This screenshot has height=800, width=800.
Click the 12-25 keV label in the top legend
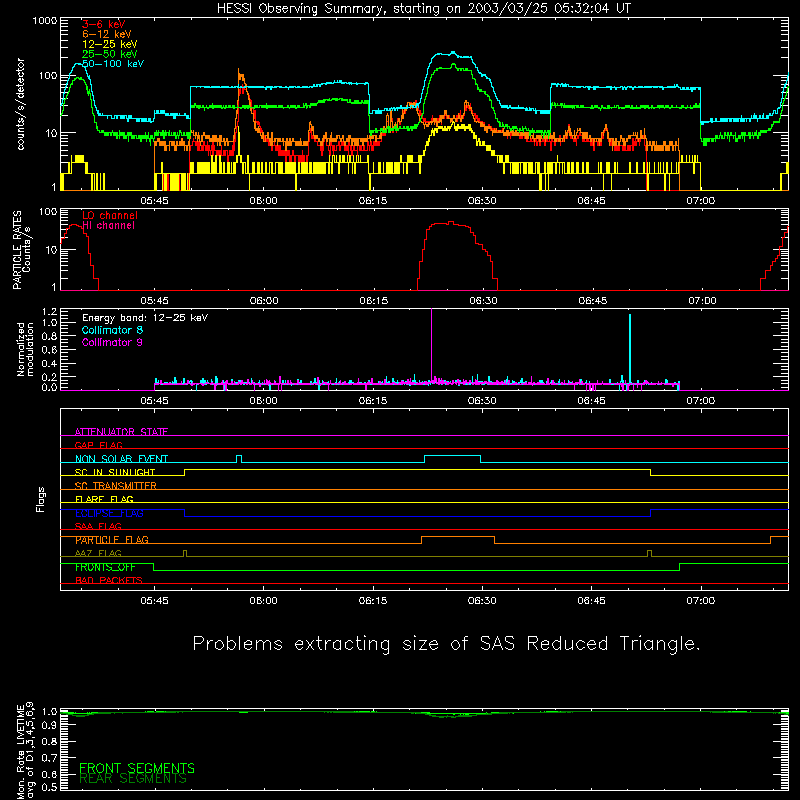[110, 44]
